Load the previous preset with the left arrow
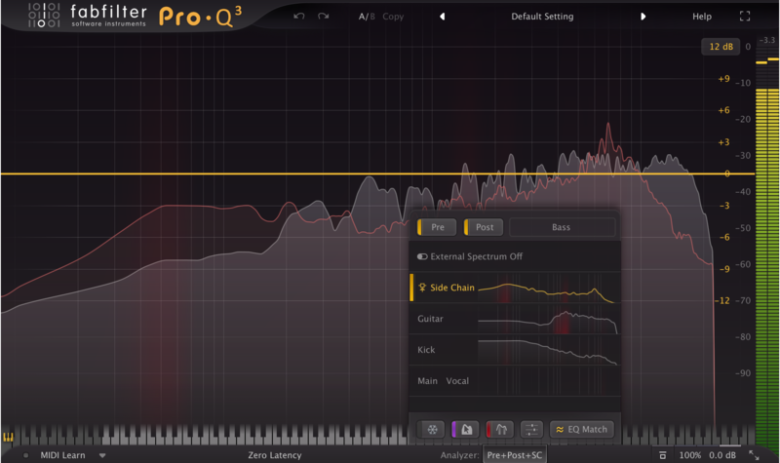Viewport: 780px width, 463px height. click(442, 16)
